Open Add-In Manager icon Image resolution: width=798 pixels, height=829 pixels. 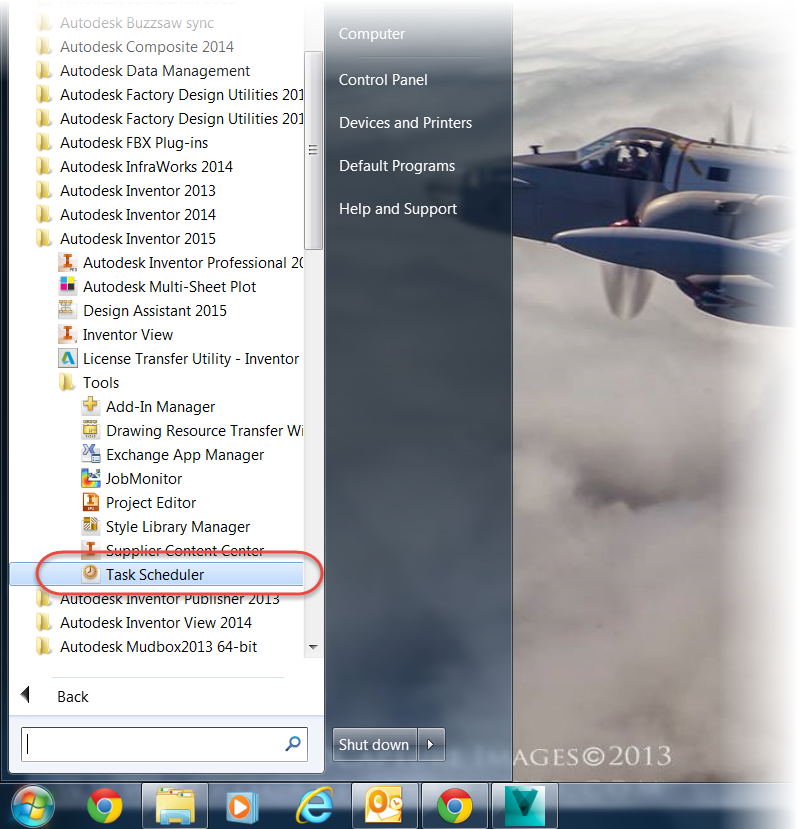tap(90, 406)
